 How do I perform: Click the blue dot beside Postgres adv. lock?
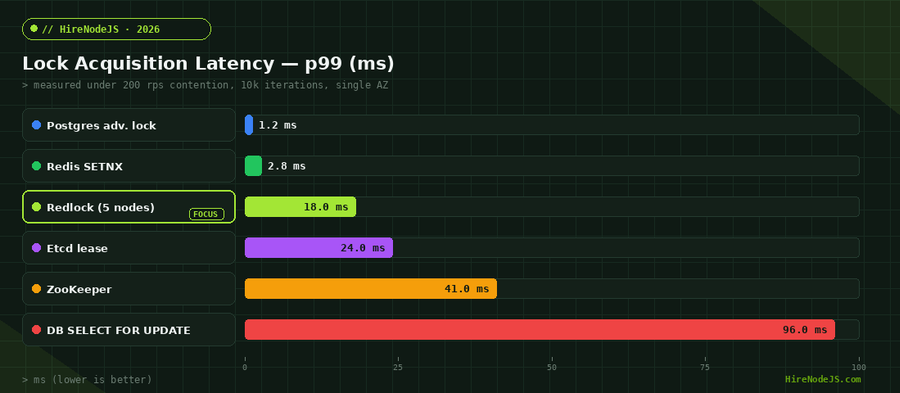[x=36, y=125]
